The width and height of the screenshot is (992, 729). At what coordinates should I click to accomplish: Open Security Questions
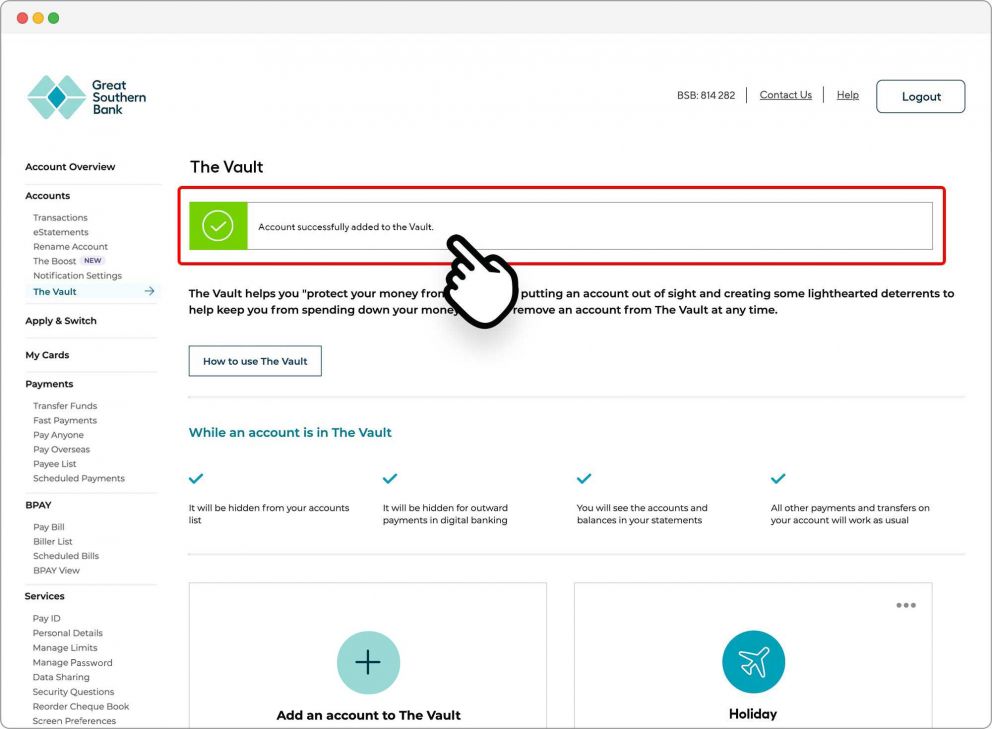(73, 692)
